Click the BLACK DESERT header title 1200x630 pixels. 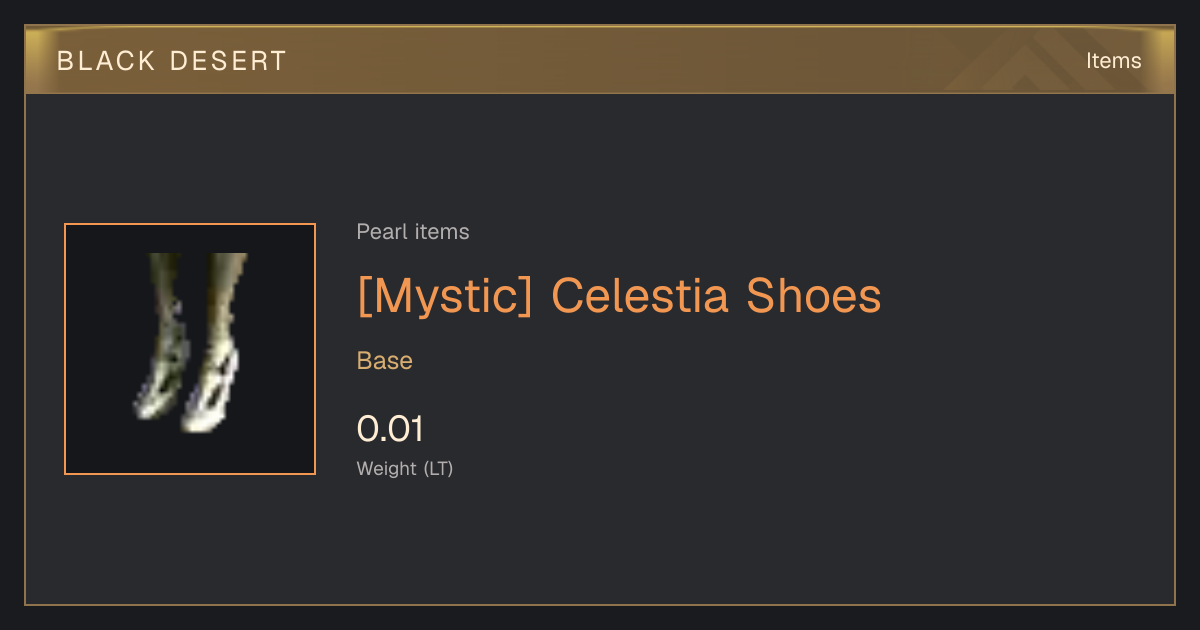point(172,61)
